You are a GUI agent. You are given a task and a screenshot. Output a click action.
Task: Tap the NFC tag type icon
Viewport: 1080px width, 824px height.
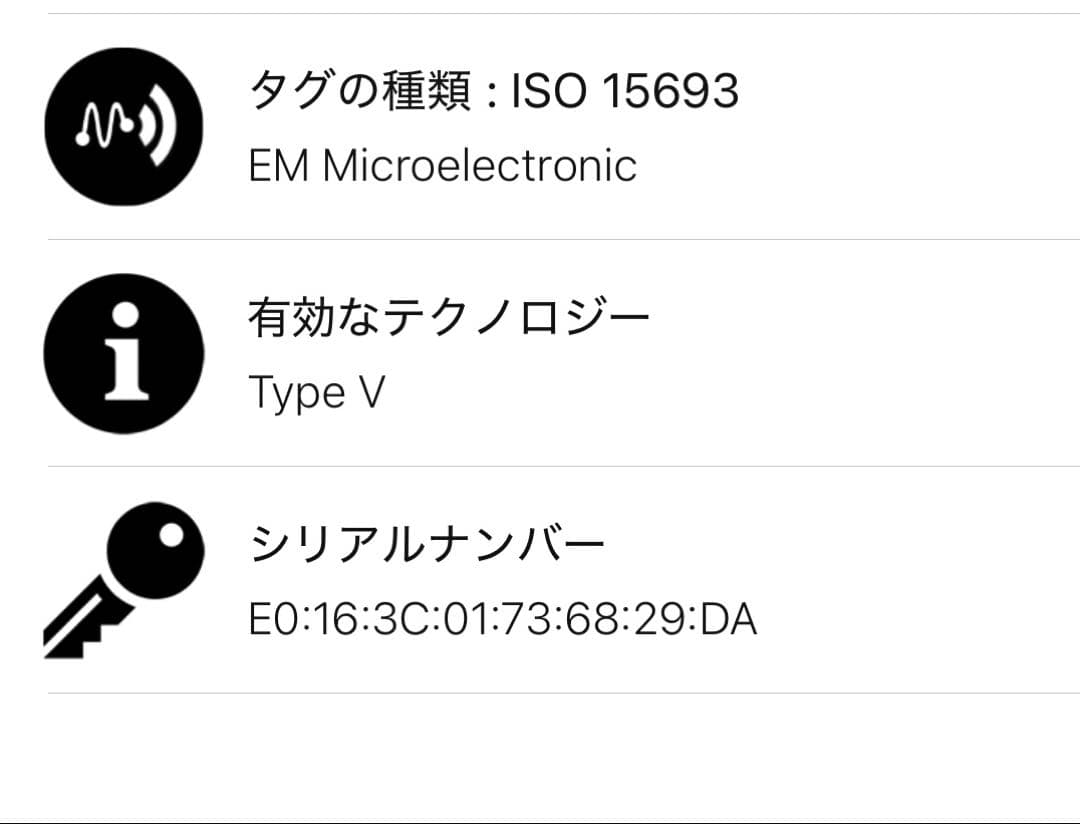pyautogui.click(x=124, y=127)
